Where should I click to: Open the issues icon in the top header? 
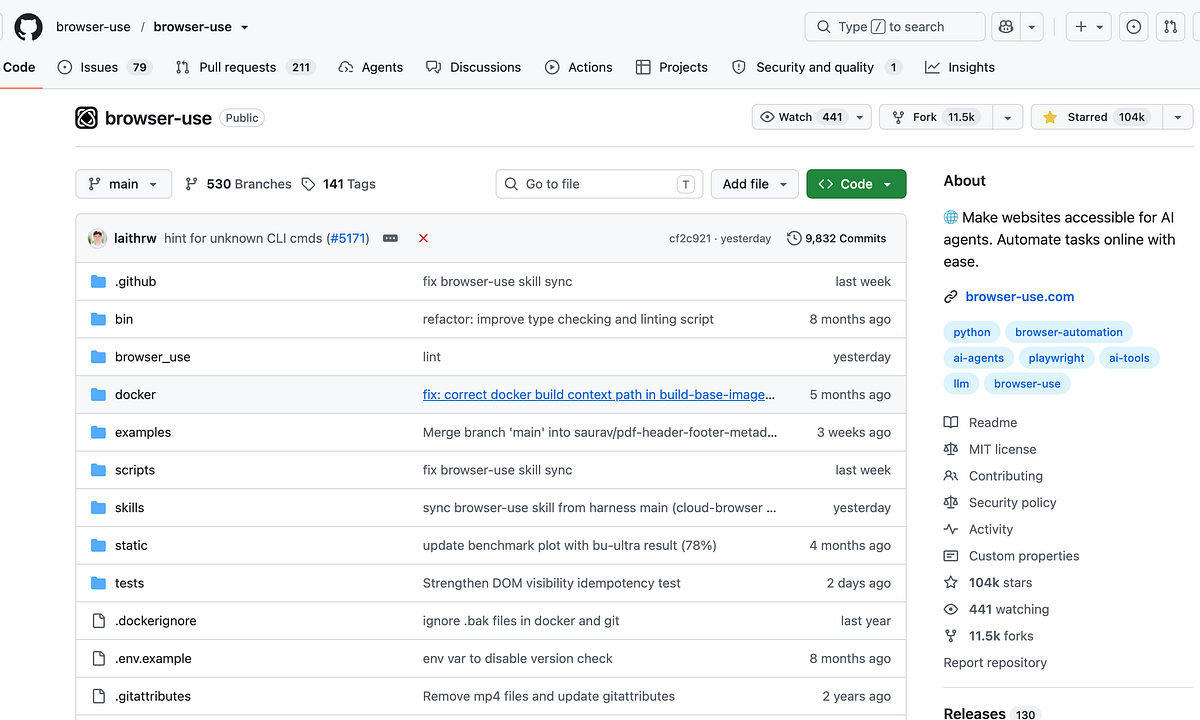coord(1134,27)
